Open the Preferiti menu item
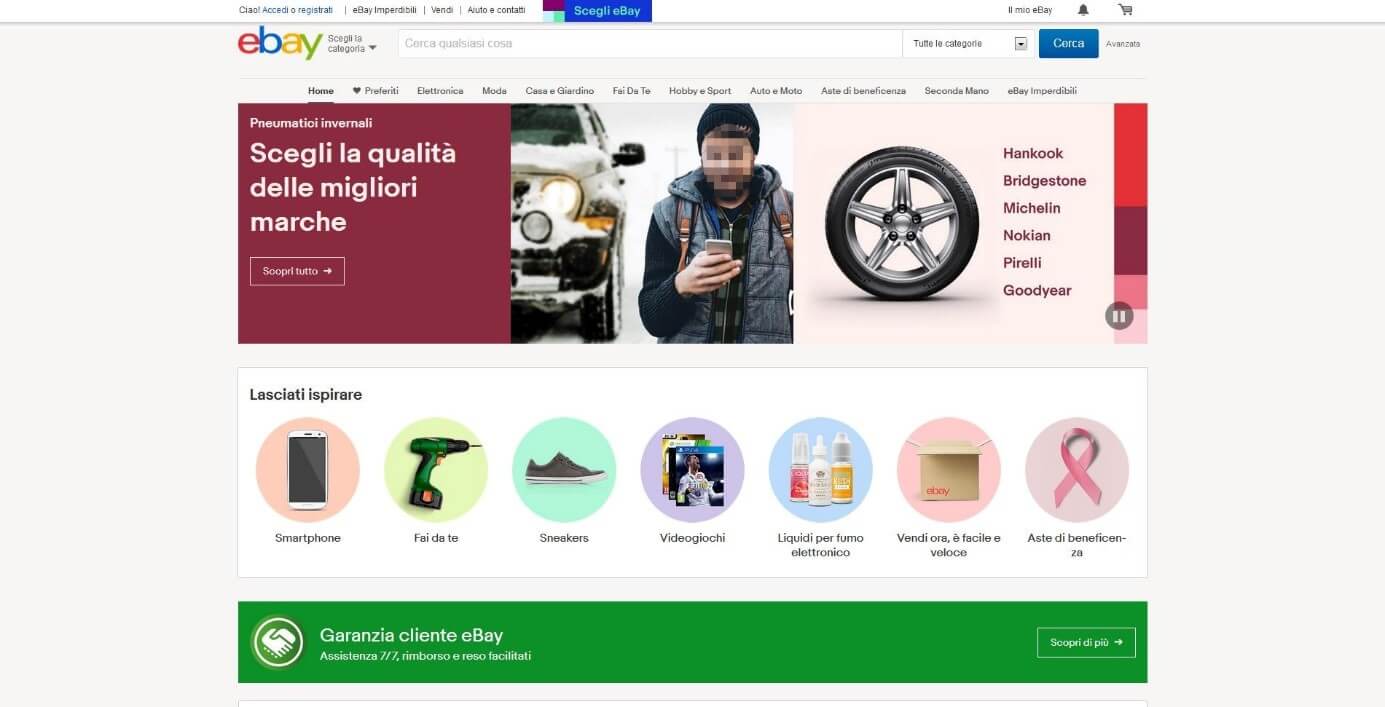The width and height of the screenshot is (1385, 707). click(x=376, y=91)
